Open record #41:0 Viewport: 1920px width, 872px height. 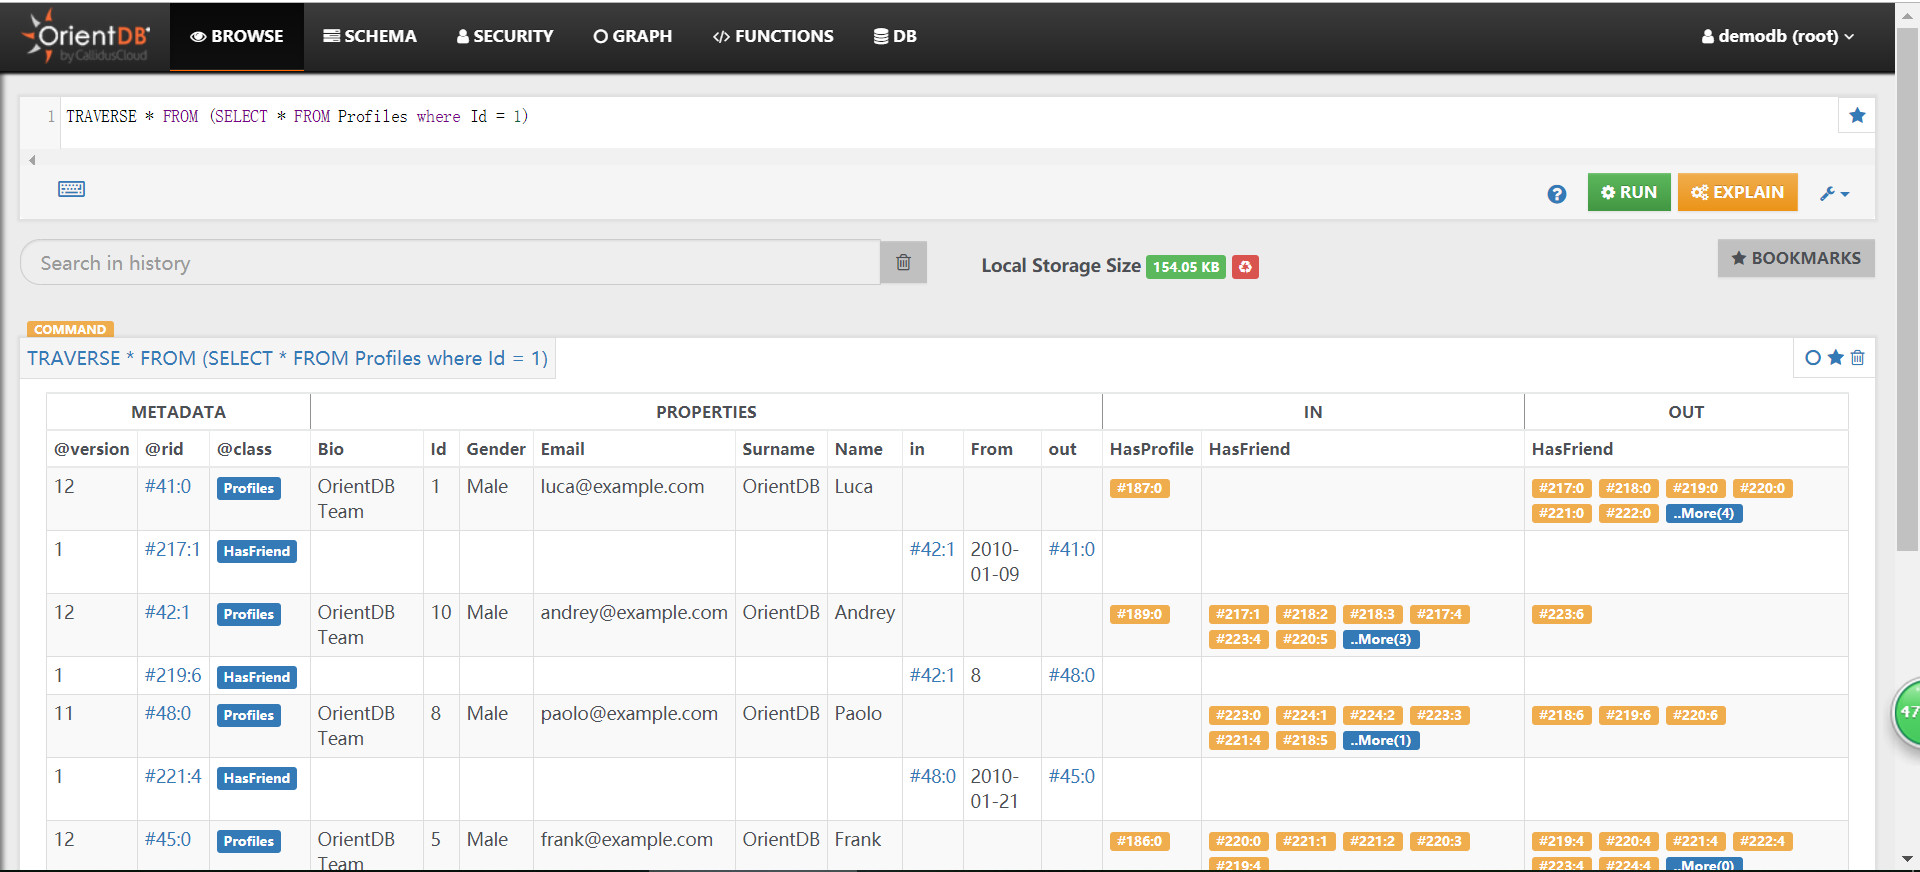(x=168, y=486)
